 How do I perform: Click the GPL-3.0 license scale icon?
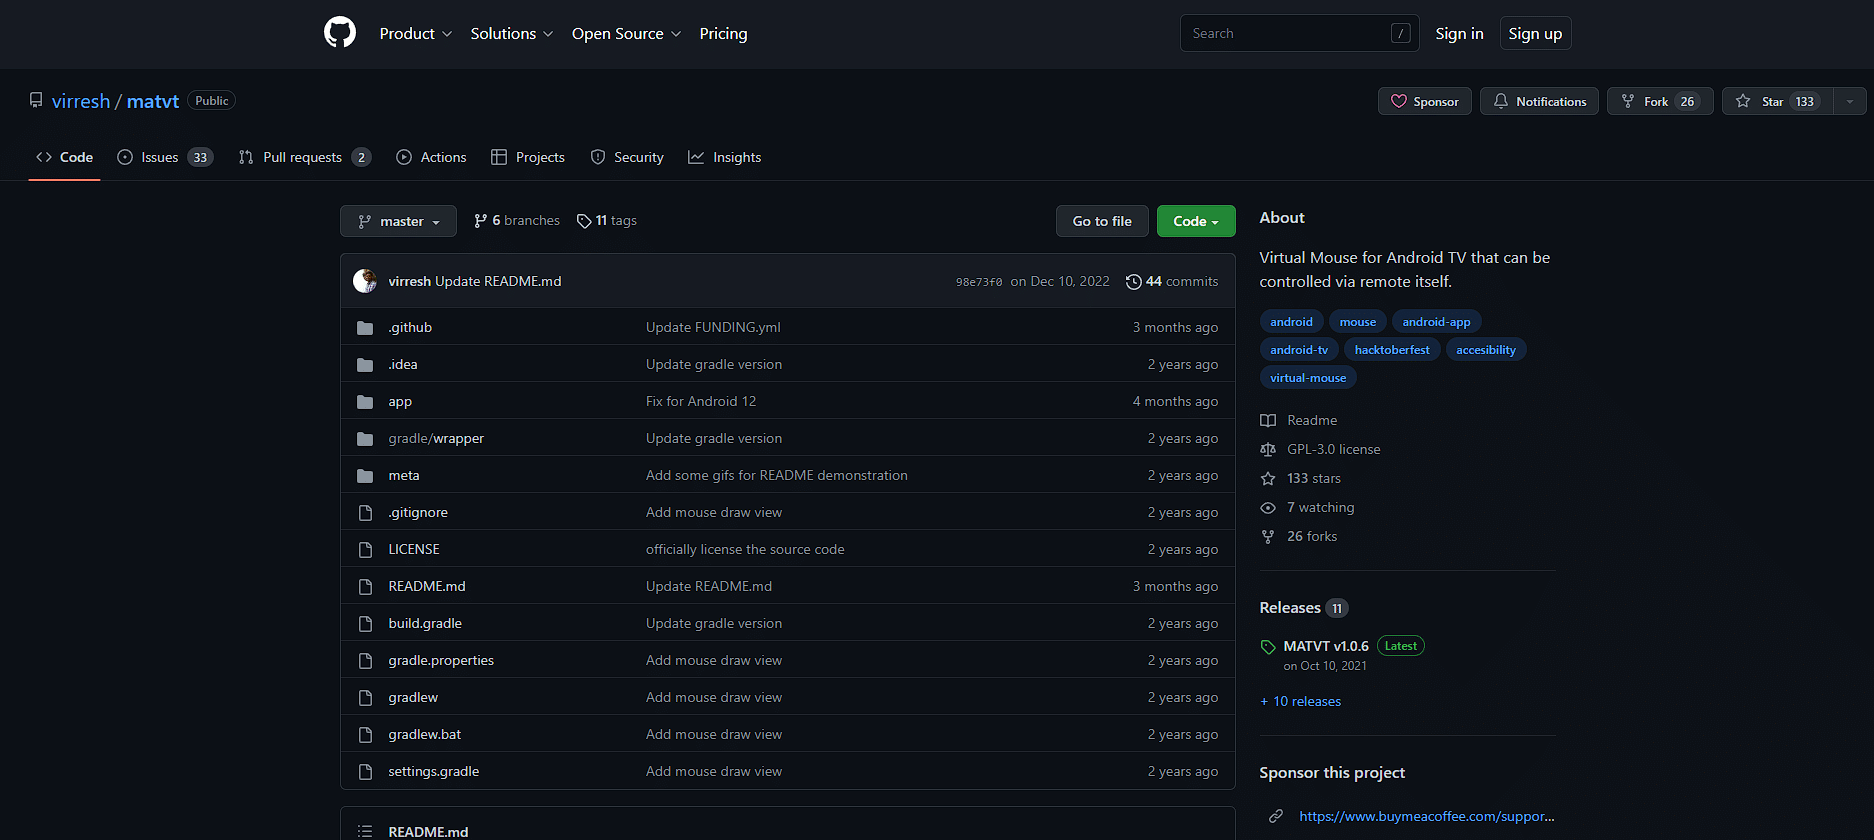(x=1268, y=450)
